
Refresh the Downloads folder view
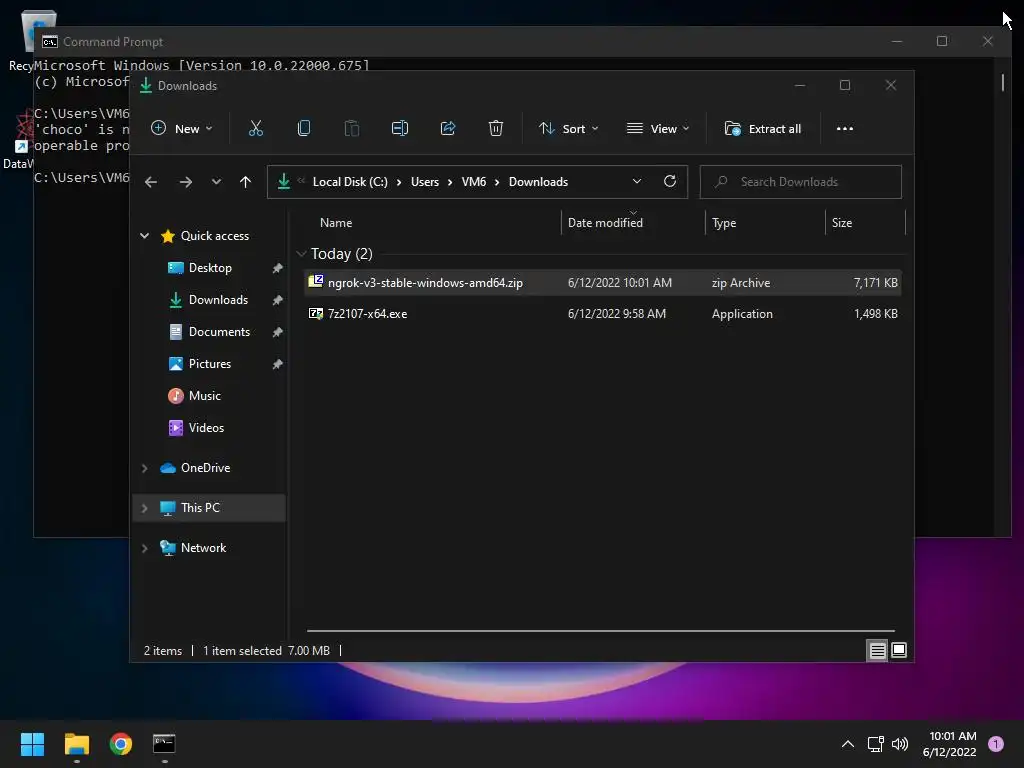pyautogui.click(x=669, y=182)
